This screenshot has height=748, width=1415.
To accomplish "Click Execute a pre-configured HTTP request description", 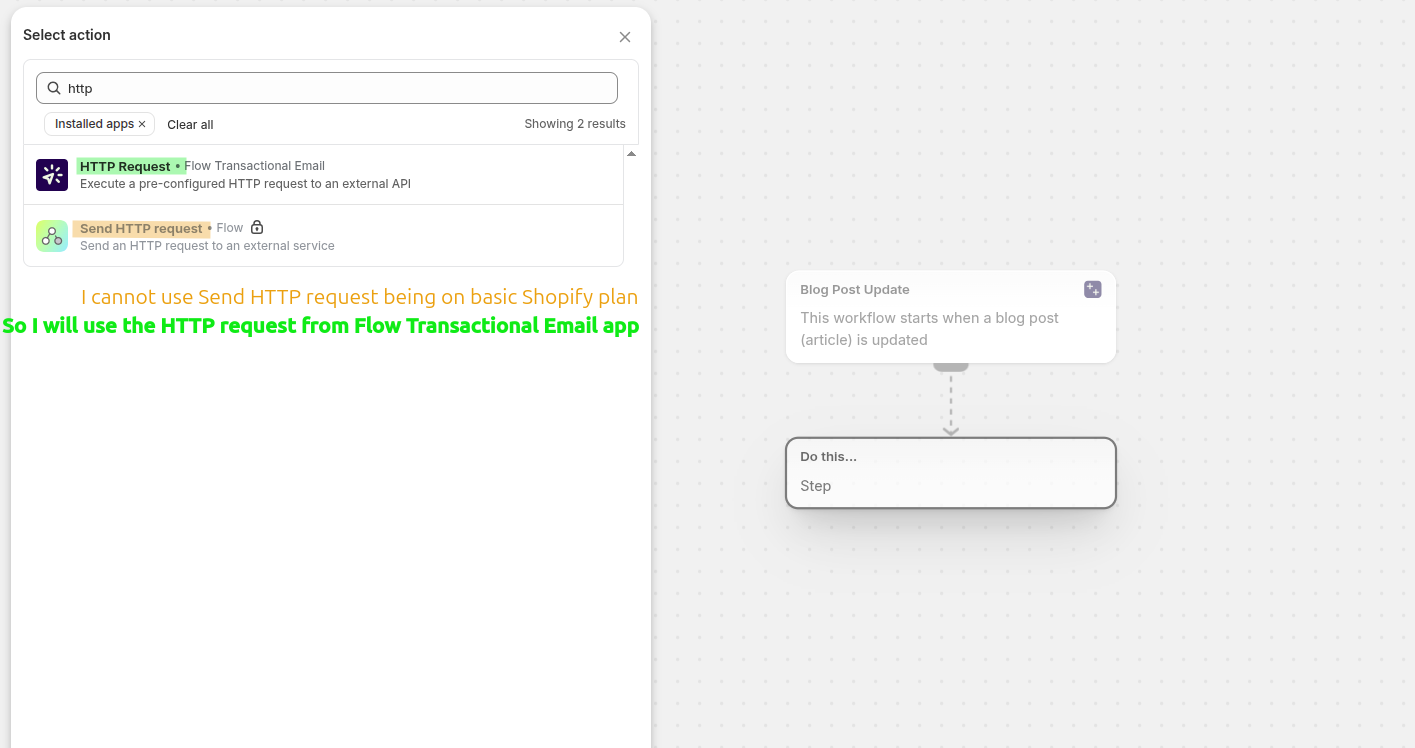I will 245,184.
